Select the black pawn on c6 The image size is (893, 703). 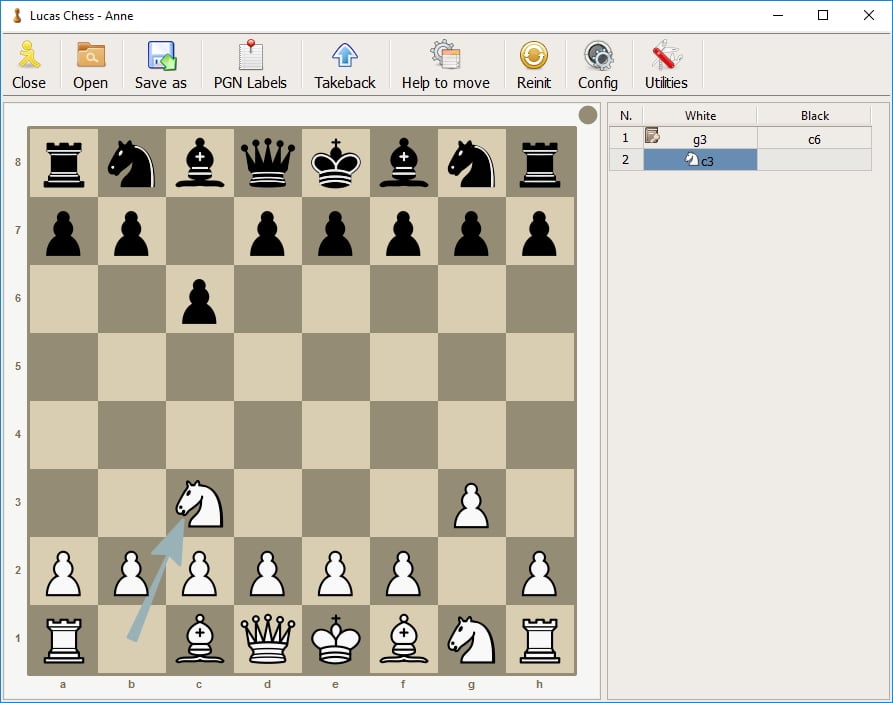200,300
